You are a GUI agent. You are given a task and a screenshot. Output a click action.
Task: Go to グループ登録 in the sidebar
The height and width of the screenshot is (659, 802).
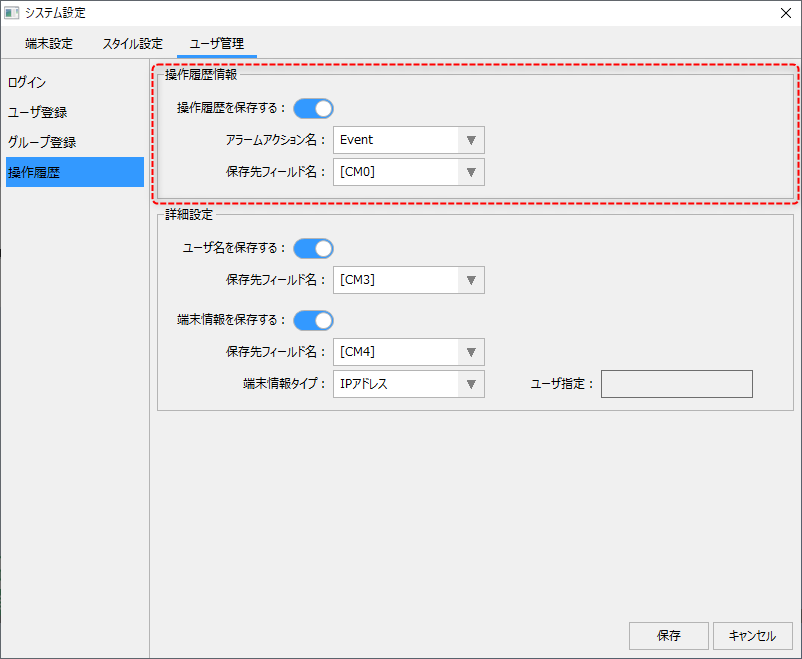pos(42,142)
